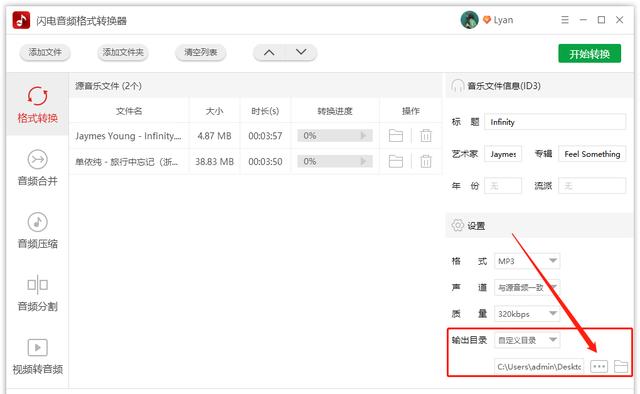The height and width of the screenshot is (394, 640).
Task: Click the 流派 input field
Action: point(592,186)
